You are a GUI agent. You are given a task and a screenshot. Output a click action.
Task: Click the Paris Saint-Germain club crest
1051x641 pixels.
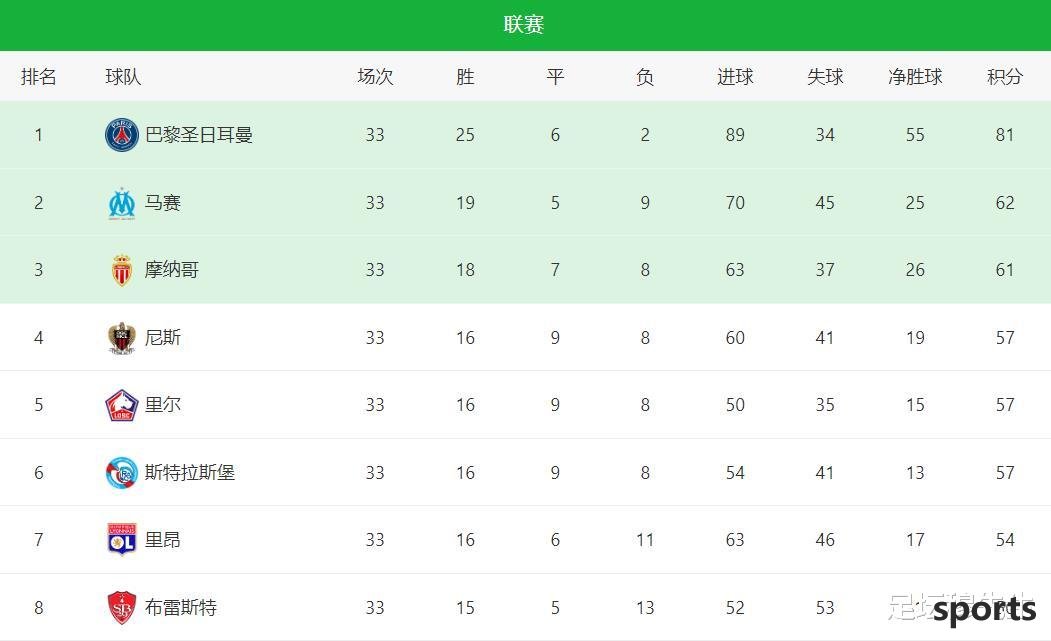pos(122,135)
